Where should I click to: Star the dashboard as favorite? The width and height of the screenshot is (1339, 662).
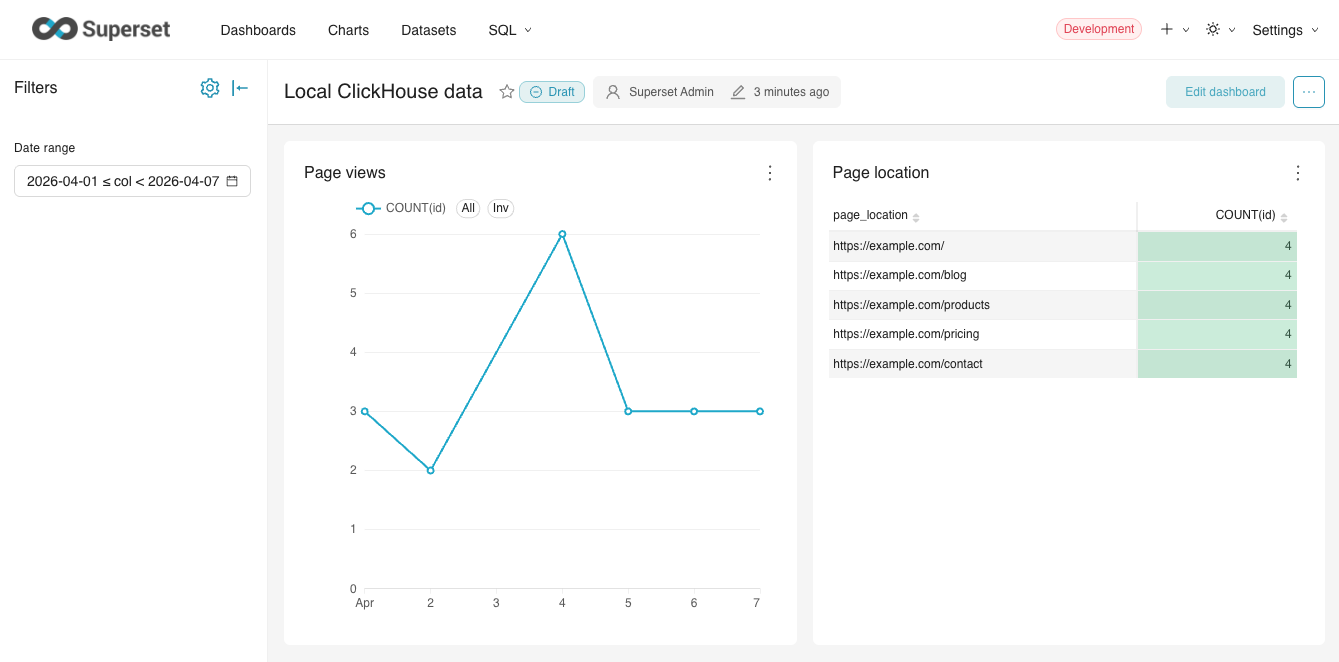click(507, 92)
